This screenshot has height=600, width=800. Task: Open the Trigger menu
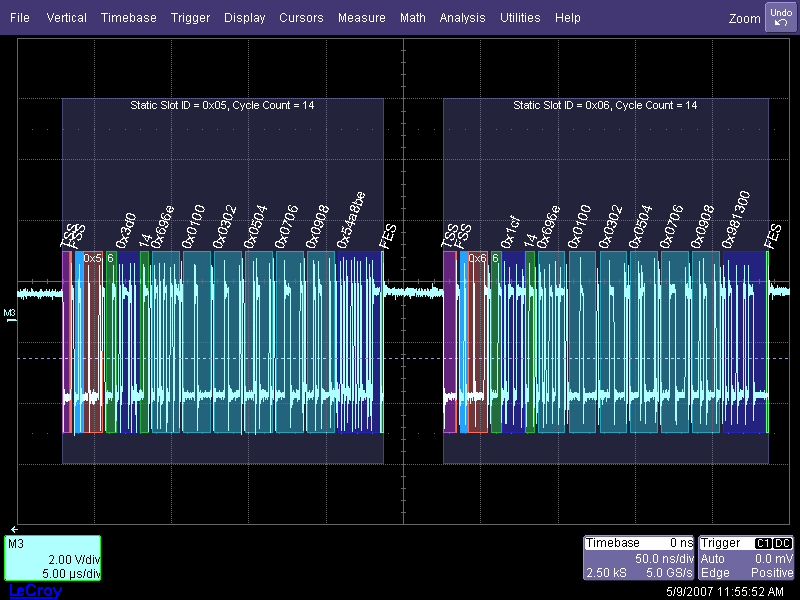[x=190, y=18]
